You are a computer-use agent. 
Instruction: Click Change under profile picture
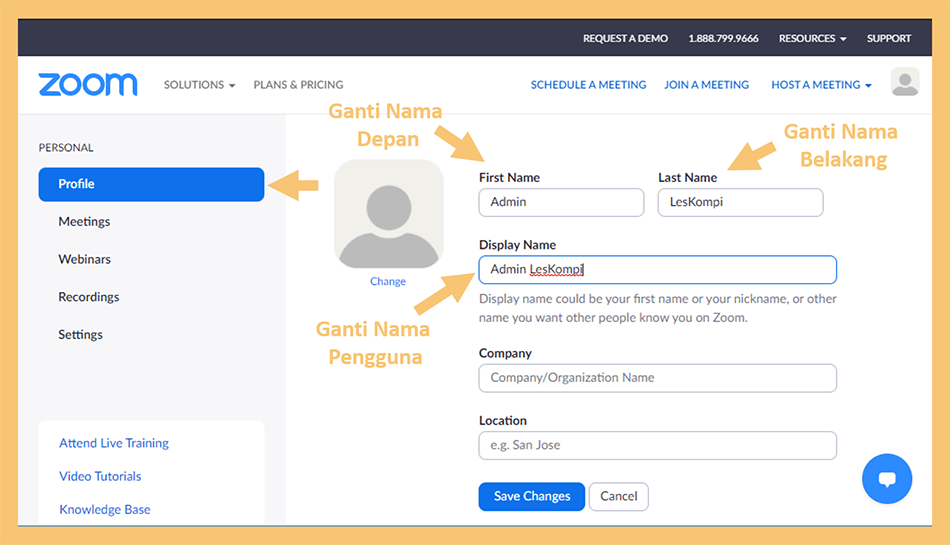click(388, 282)
